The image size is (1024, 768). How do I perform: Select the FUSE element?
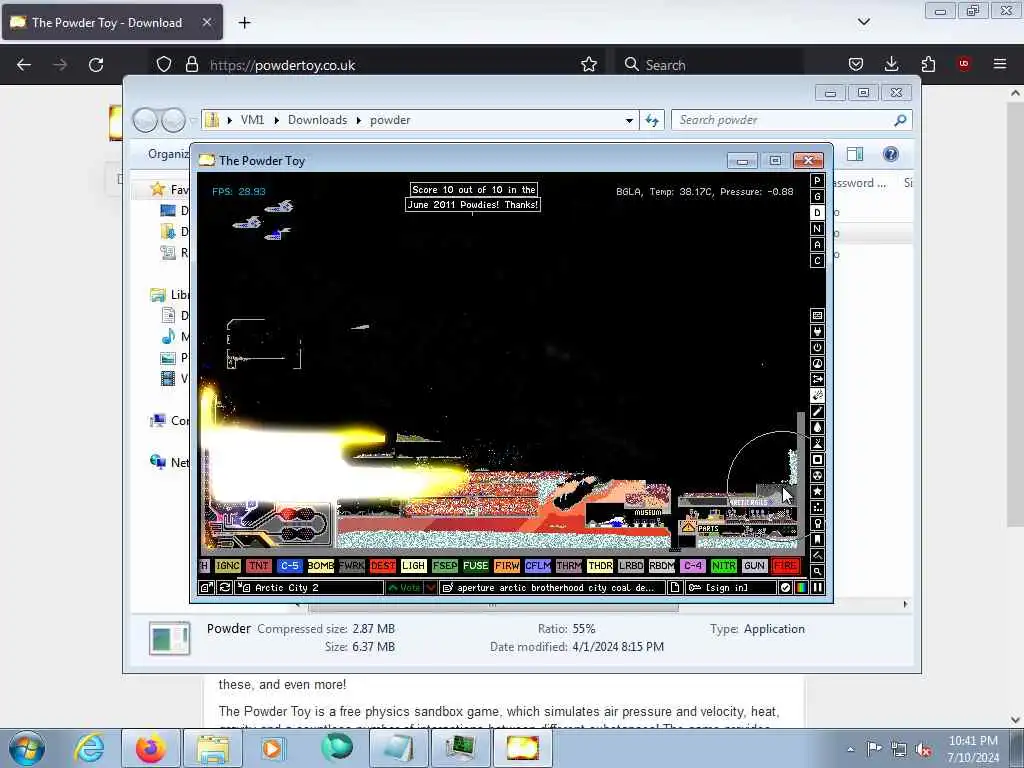tap(476, 566)
